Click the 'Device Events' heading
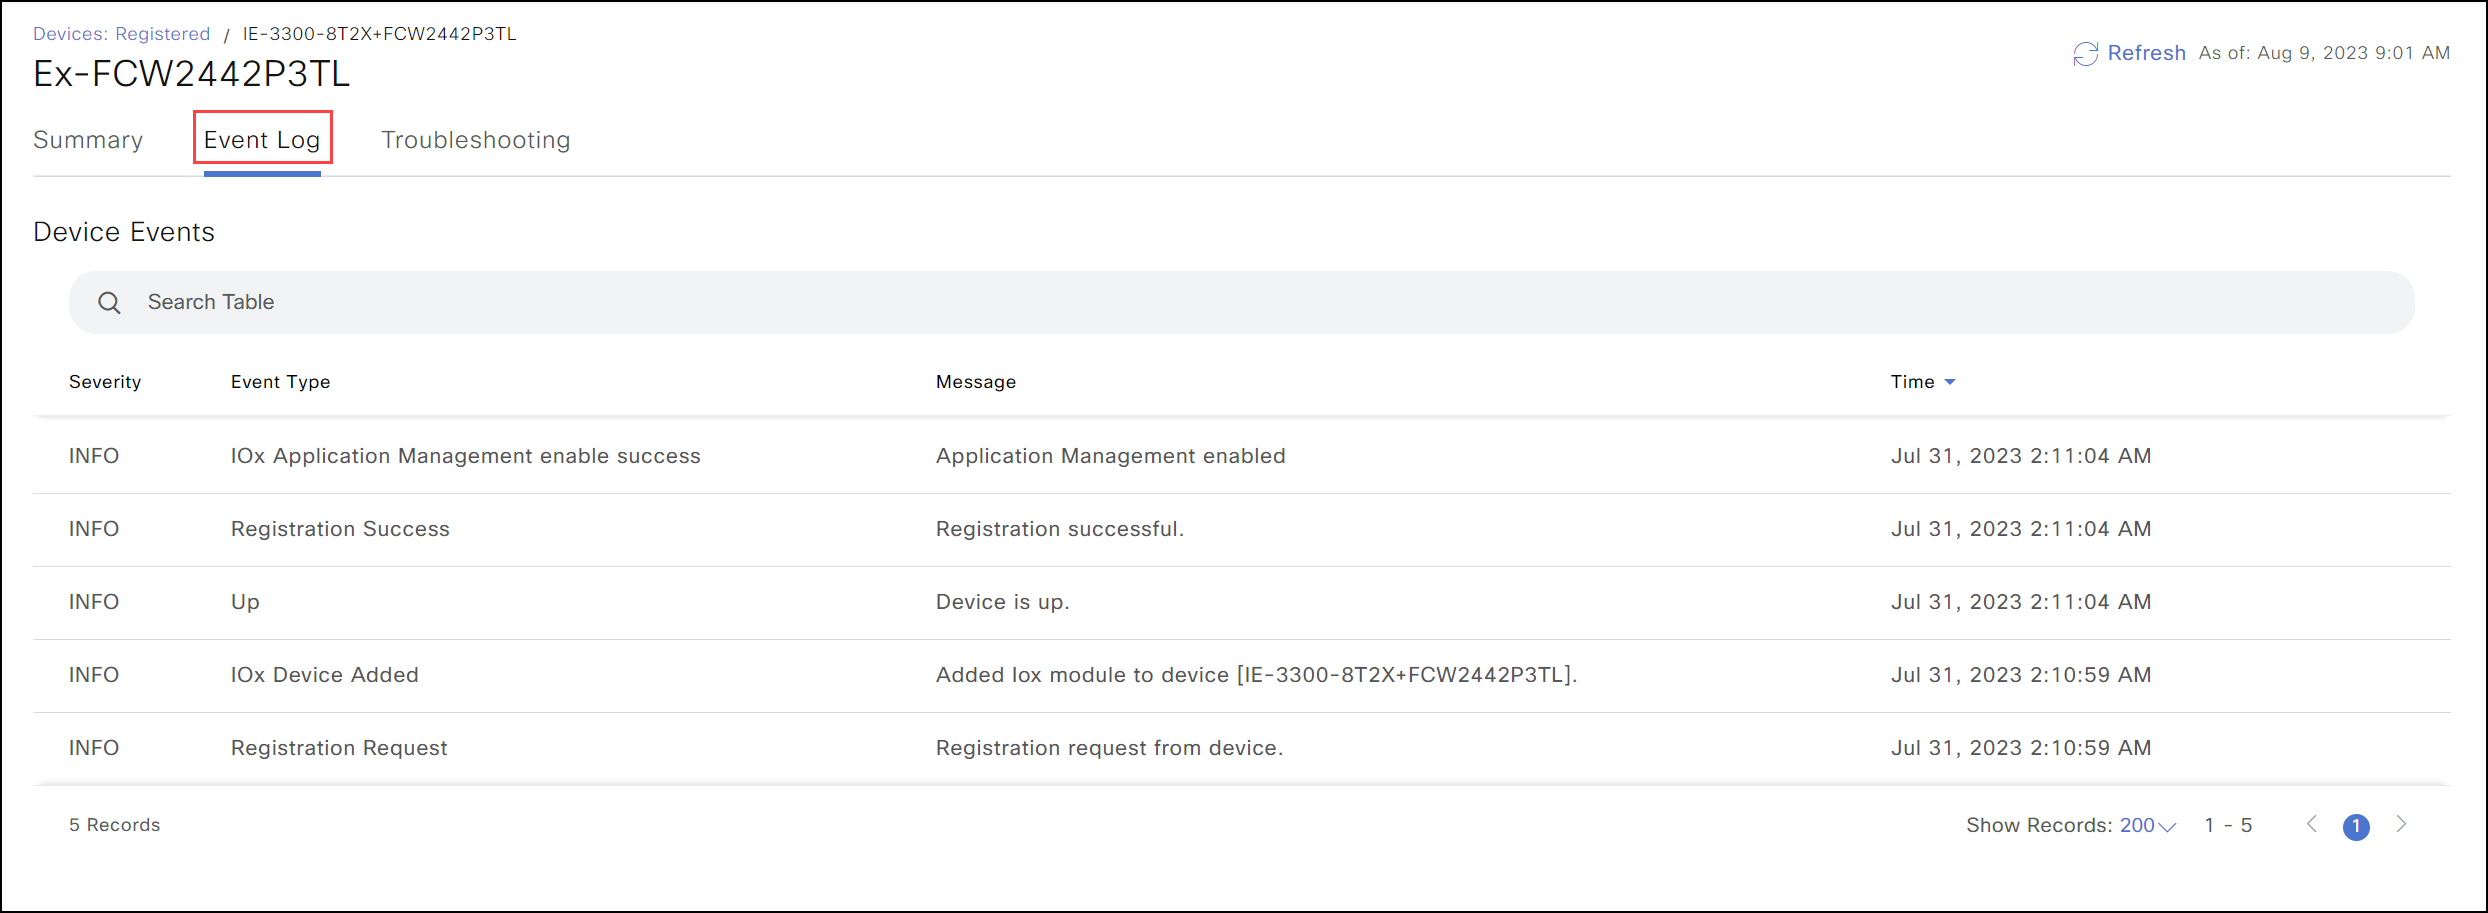This screenshot has width=2488, height=913. pyautogui.click(x=124, y=232)
